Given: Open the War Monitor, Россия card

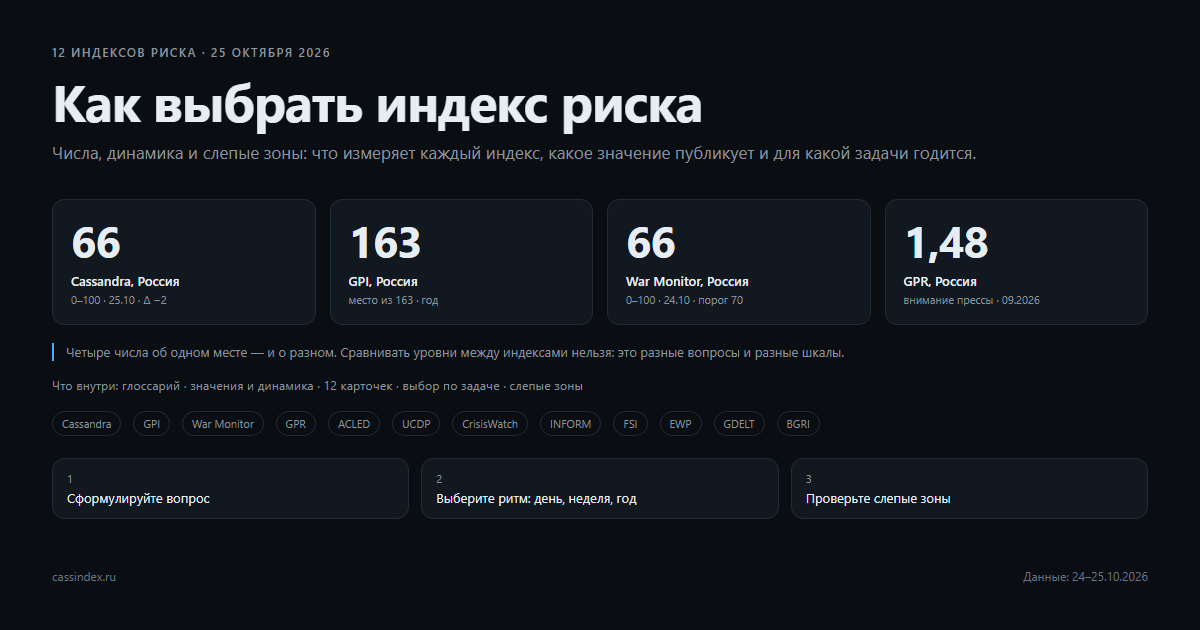Looking at the screenshot, I should tap(739, 262).
